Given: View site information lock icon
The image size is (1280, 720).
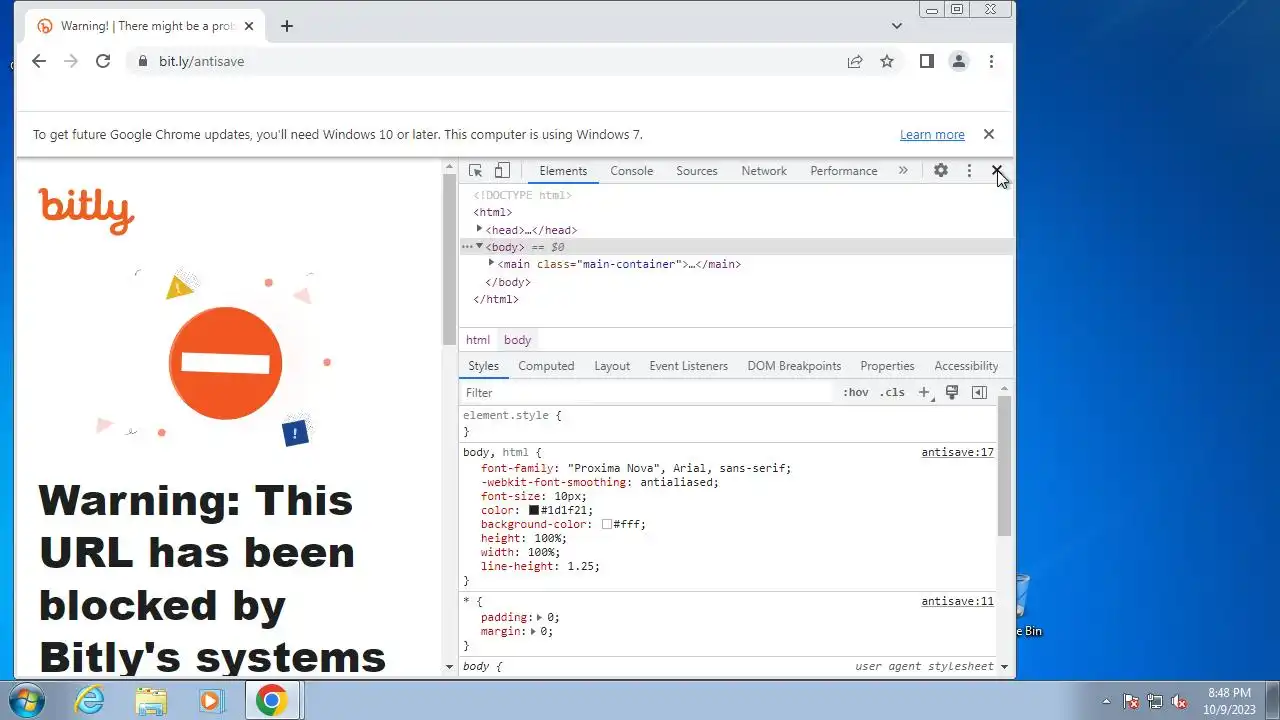Looking at the screenshot, I should [142, 61].
